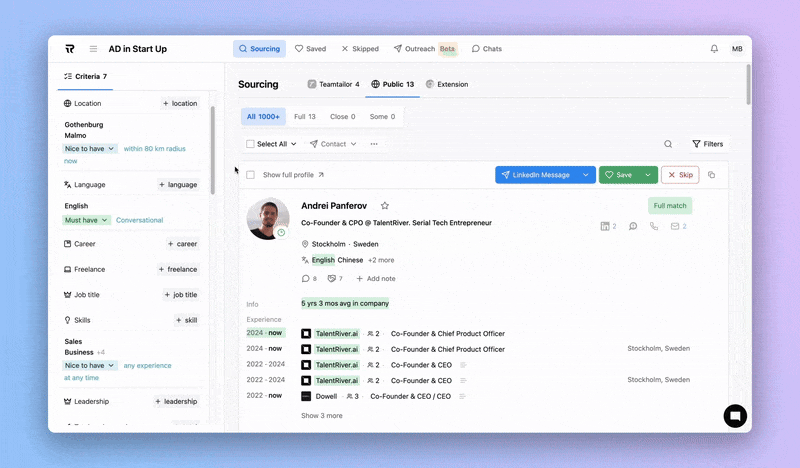The height and width of the screenshot is (468, 800).
Task: Expand the LinkedIn Message dropdown arrow
Action: 588,175
